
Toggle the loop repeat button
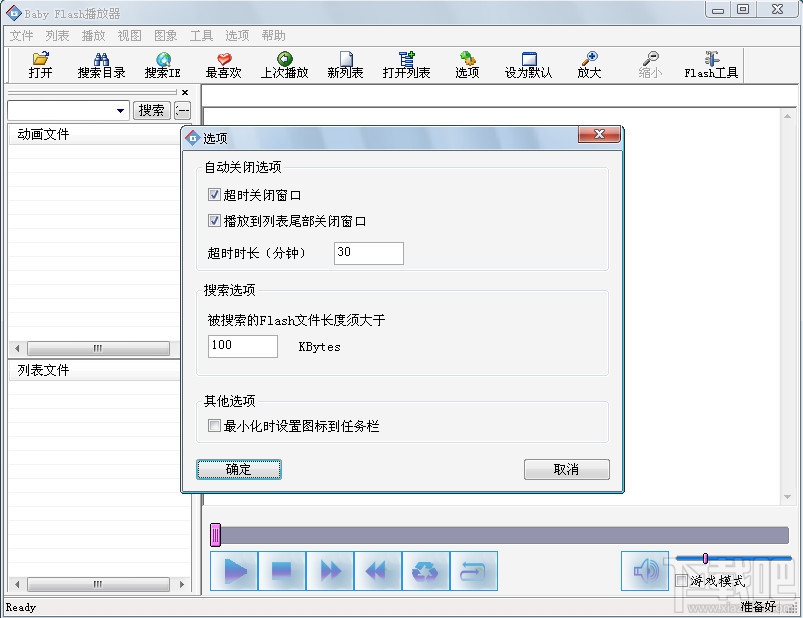(x=474, y=571)
